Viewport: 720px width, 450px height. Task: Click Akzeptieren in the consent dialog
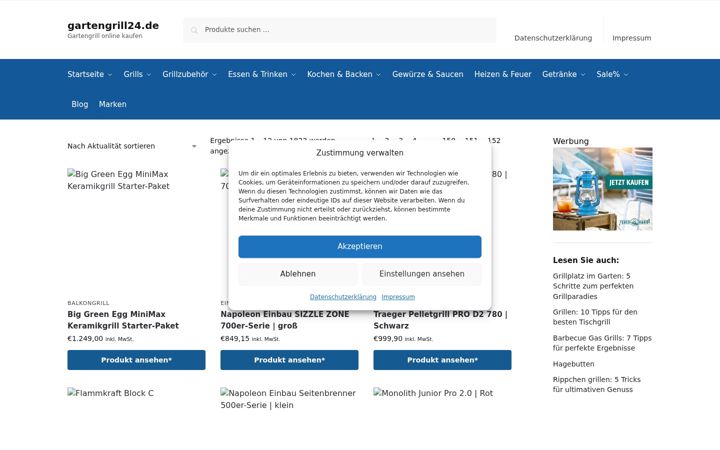(x=360, y=247)
